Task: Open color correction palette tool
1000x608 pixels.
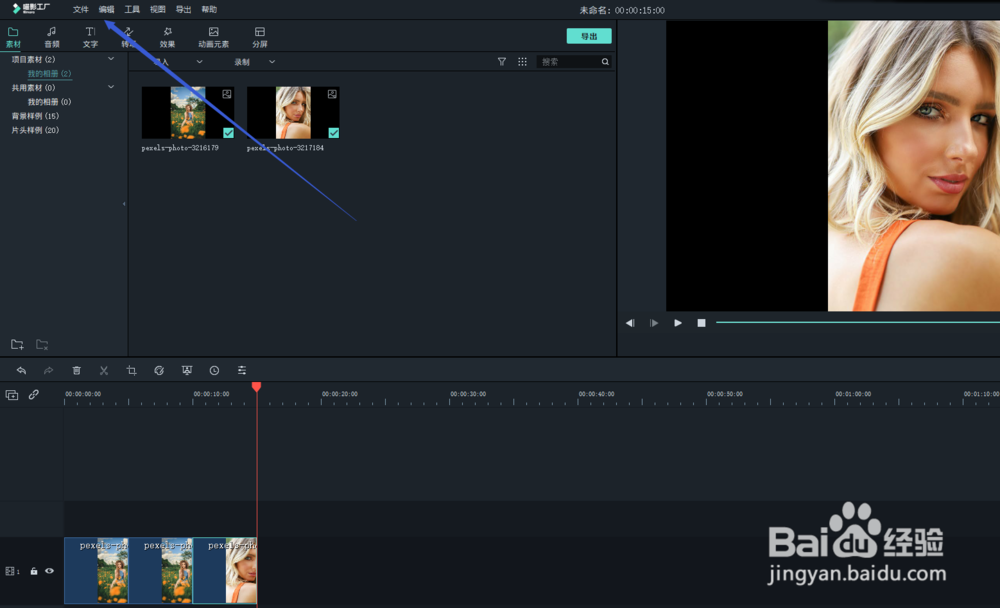Action: tap(159, 370)
